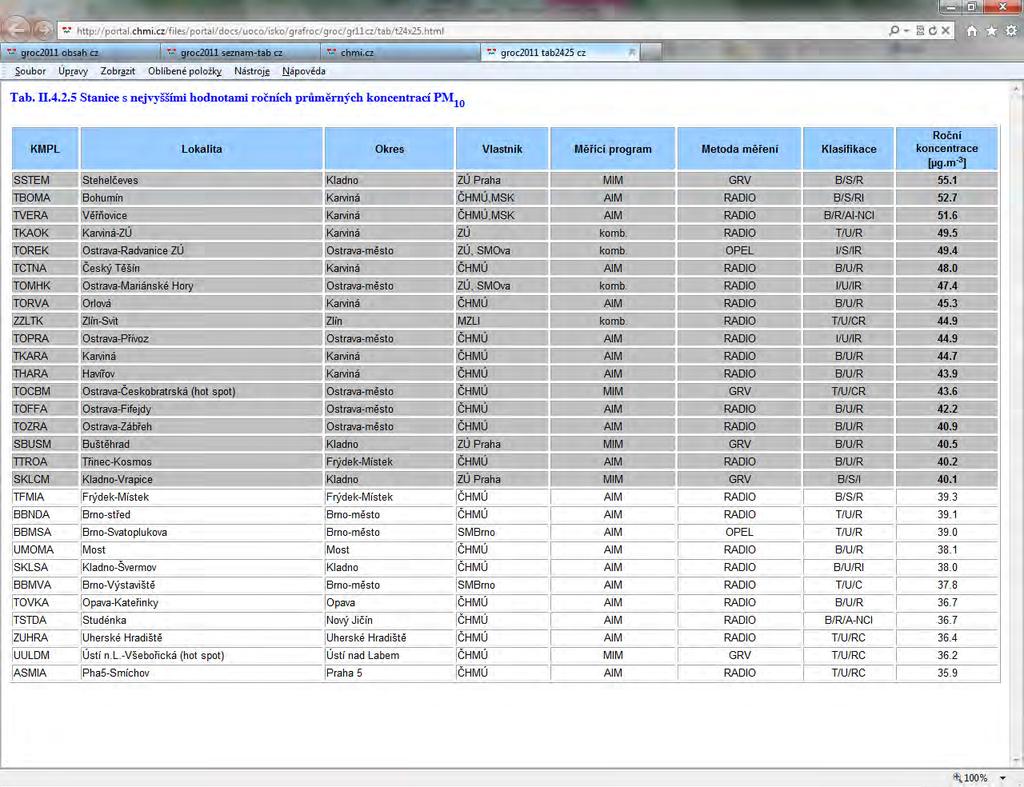
Task: Open Favorites with the star icon
Action: [991, 31]
